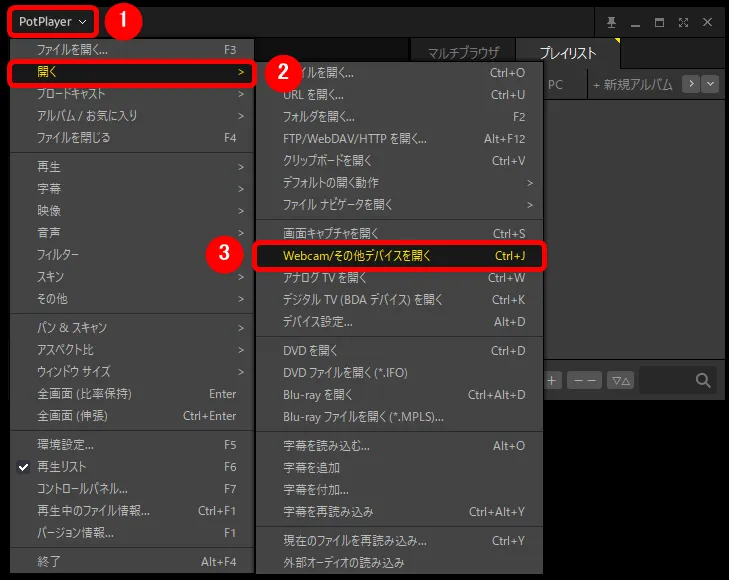Expand the ブロードキャスト submenu
729x580 pixels.
pyautogui.click(x=132, y=94)
